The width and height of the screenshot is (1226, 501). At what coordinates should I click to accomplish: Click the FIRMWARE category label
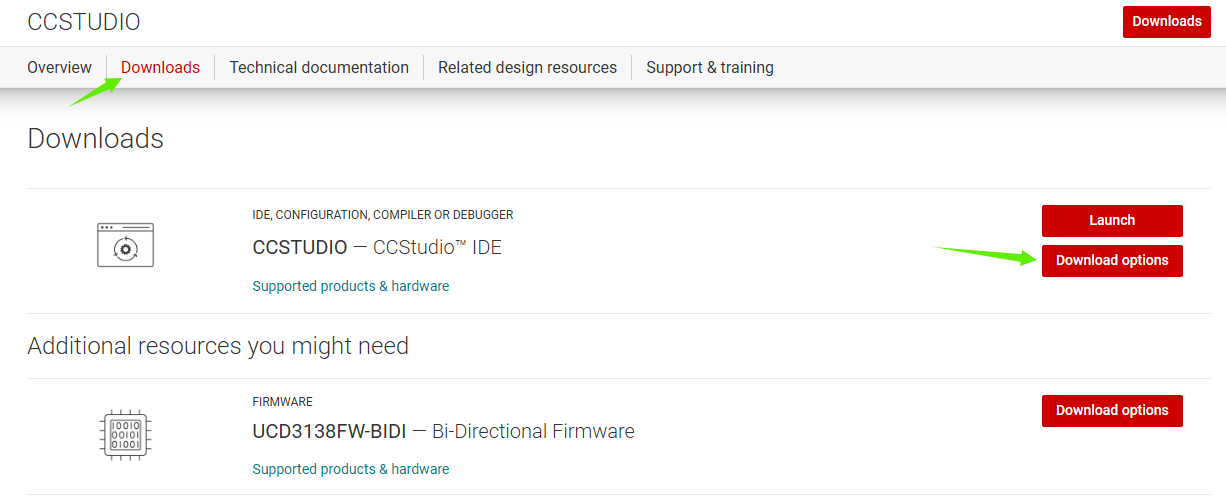[282, 402]
